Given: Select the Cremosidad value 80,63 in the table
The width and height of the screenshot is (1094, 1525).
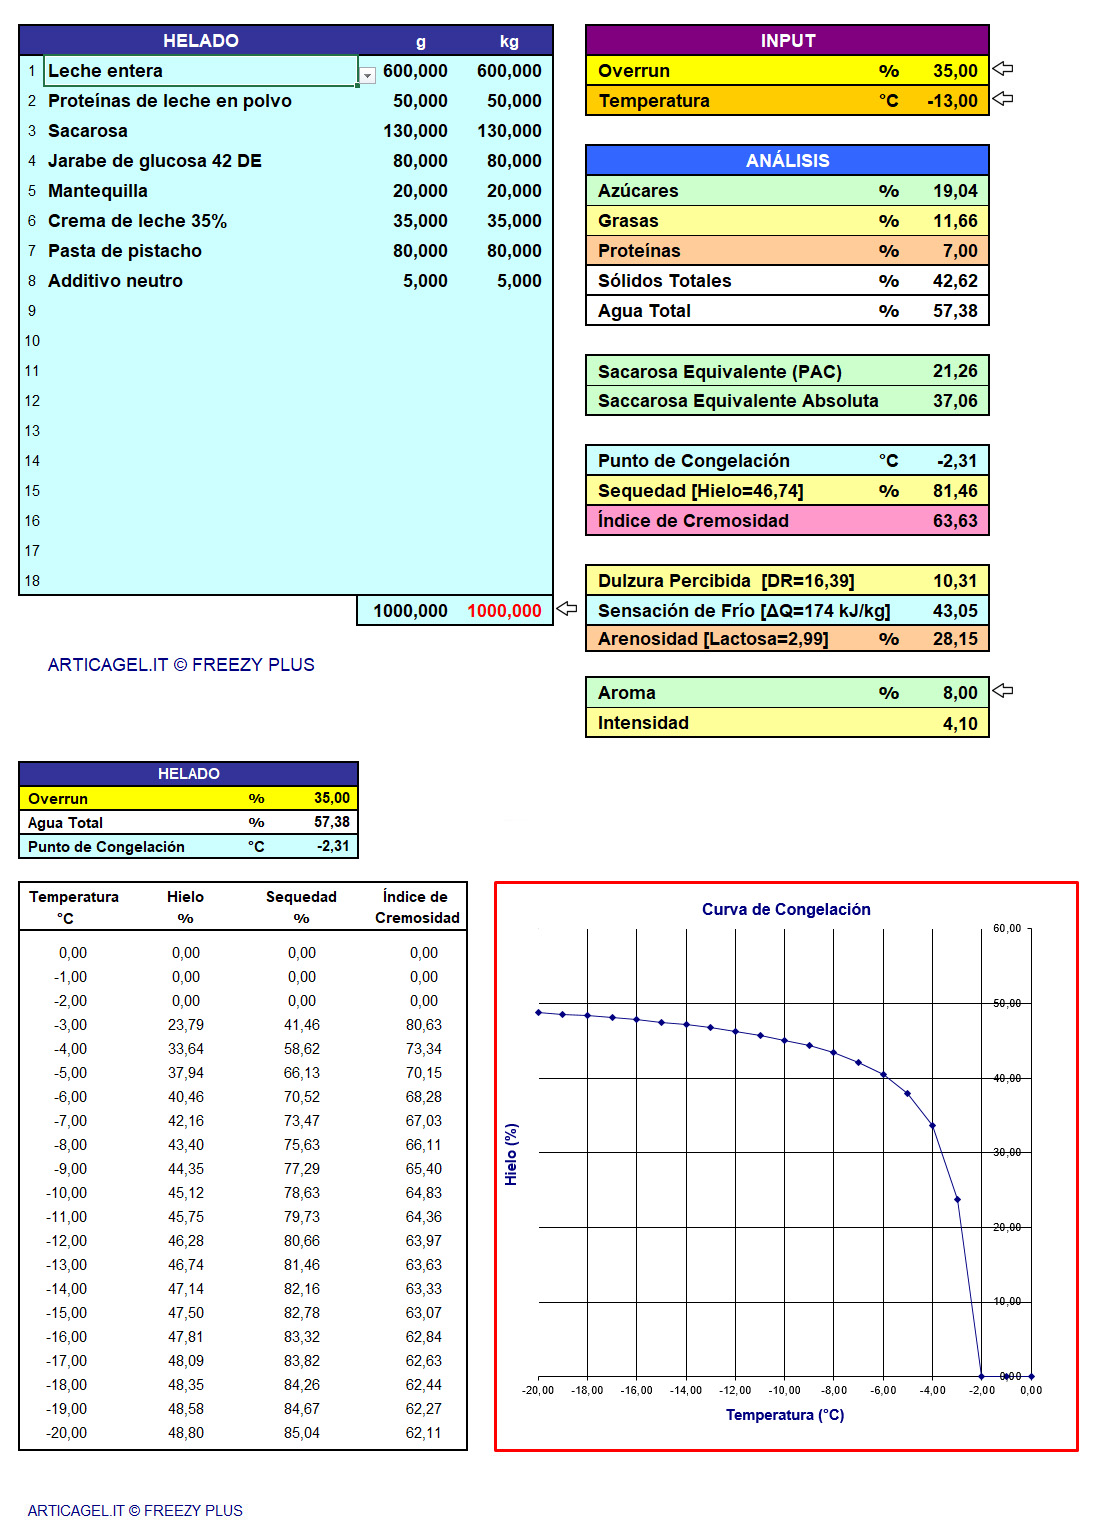Looking at the screenshot, I should [x=424, y=1025].
